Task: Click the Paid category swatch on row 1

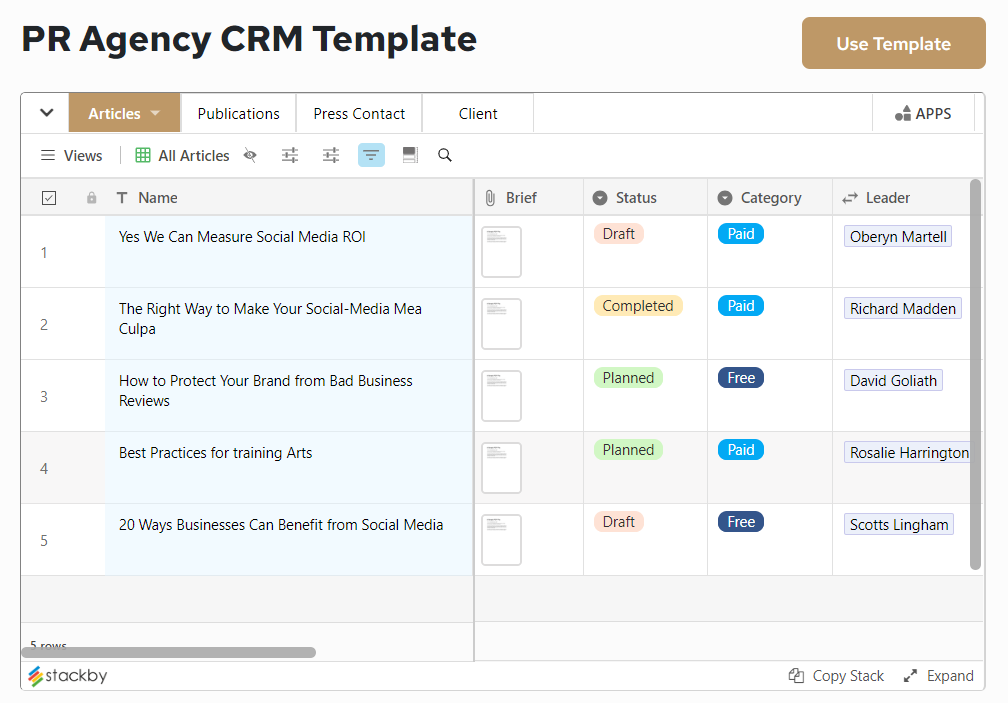Action: click(740, 233)
